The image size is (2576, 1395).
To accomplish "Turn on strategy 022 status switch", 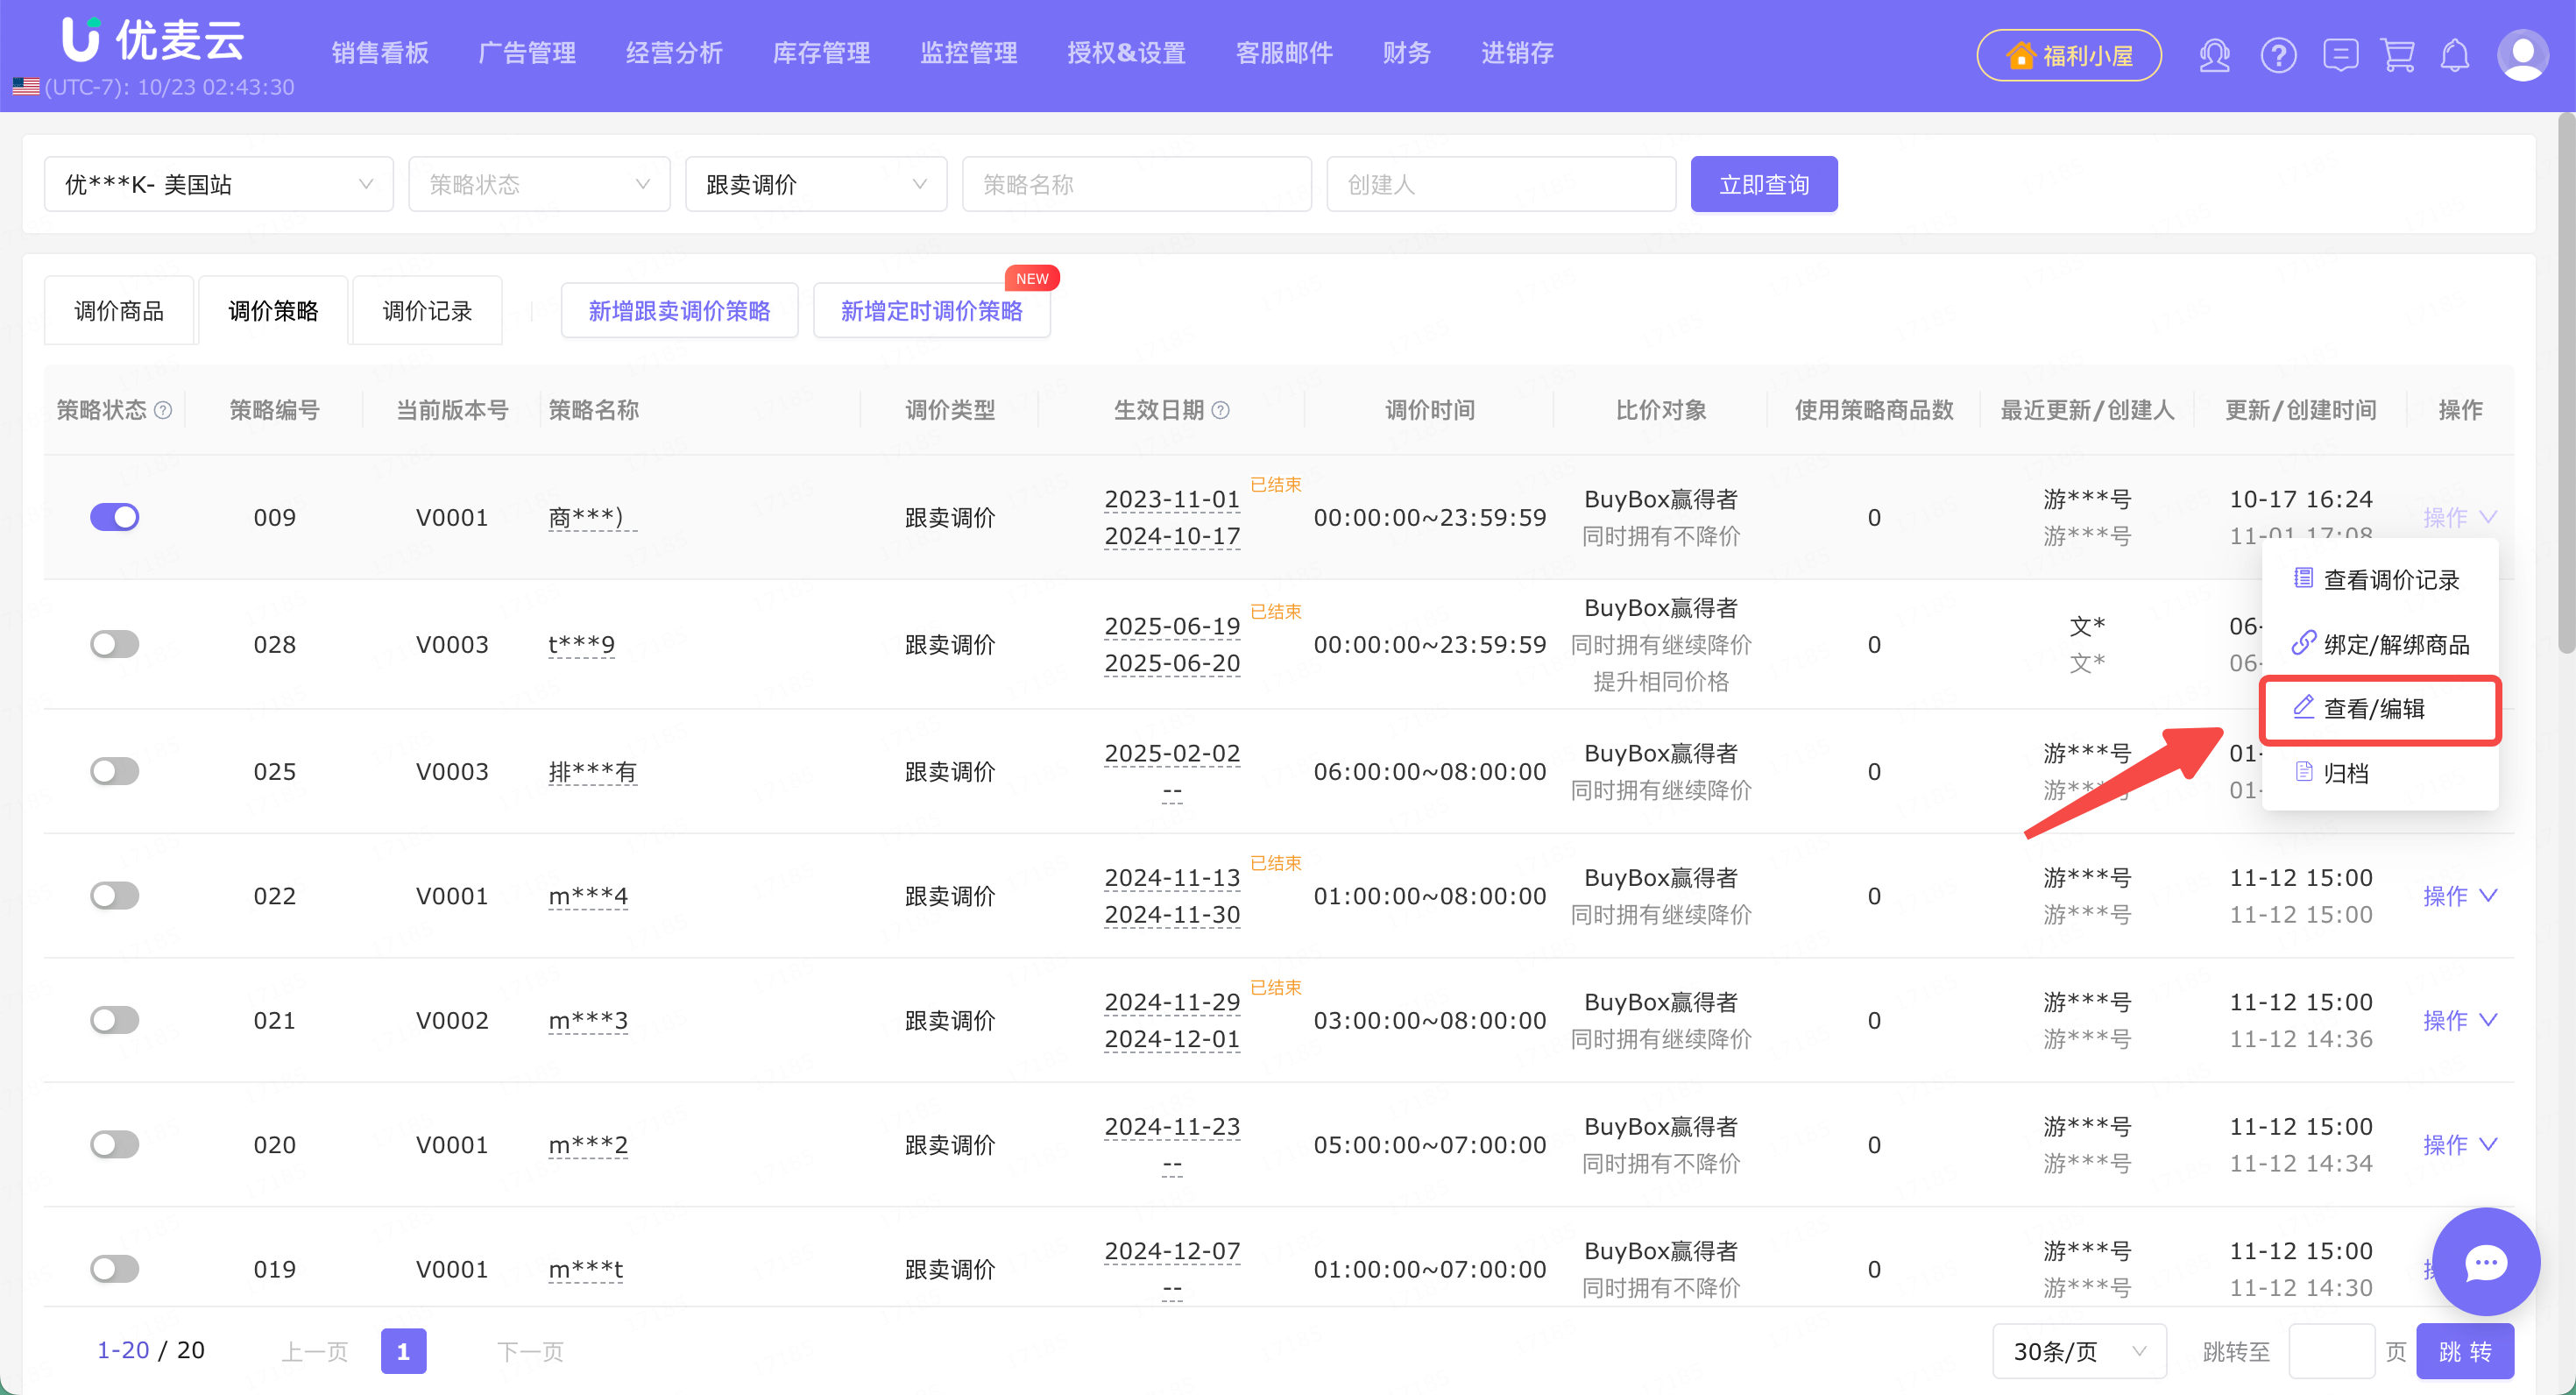I will click(115, 896).
